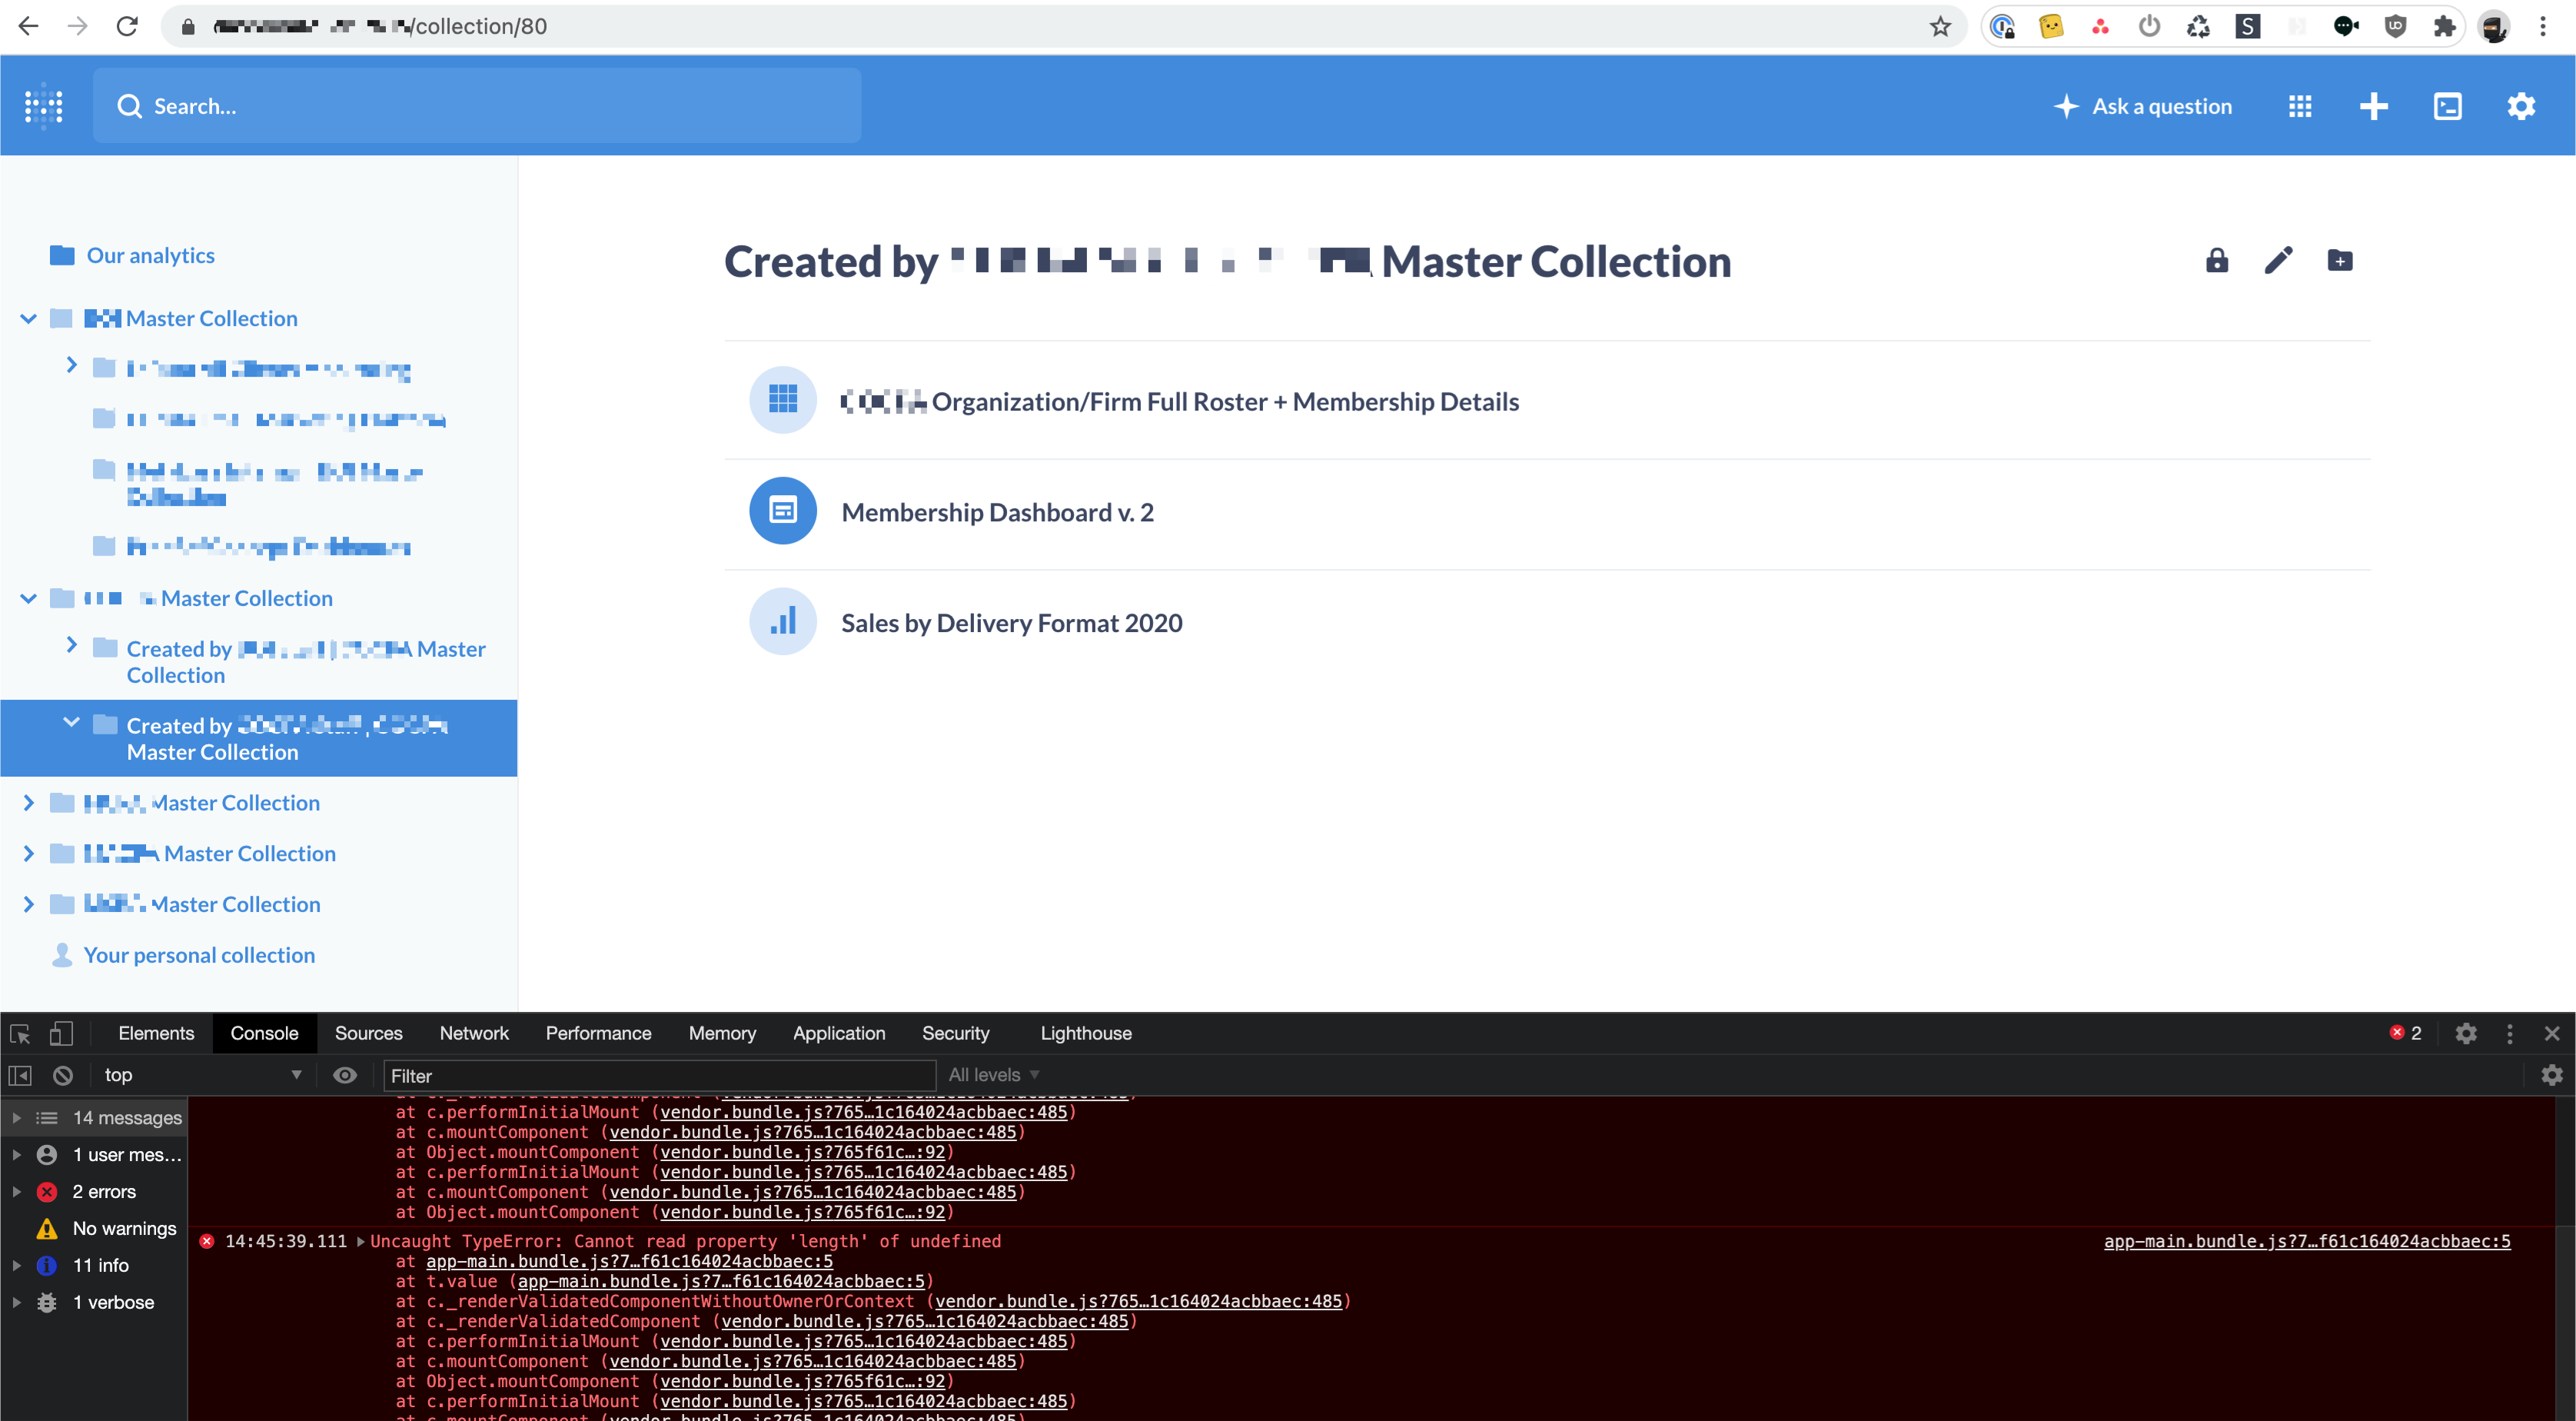Screen dimensions: 2576x1421
Task: Open app-main.bundle.js source link at right
Action: pos(2307,1241)
